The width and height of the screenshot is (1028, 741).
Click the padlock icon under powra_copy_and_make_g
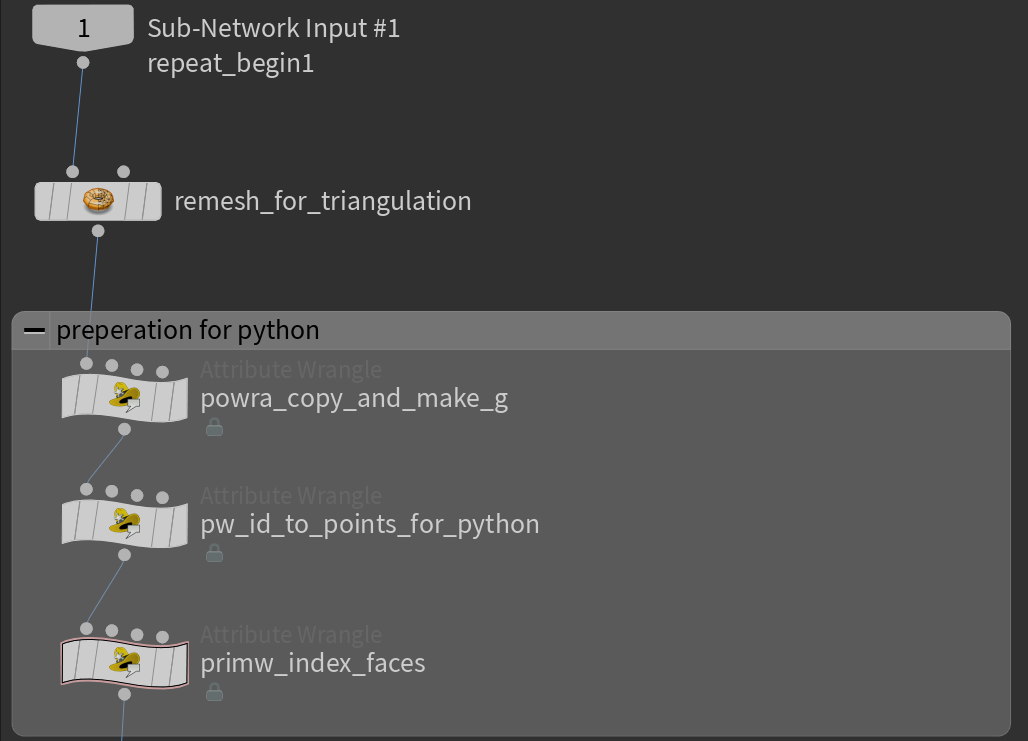pos(214,427)
